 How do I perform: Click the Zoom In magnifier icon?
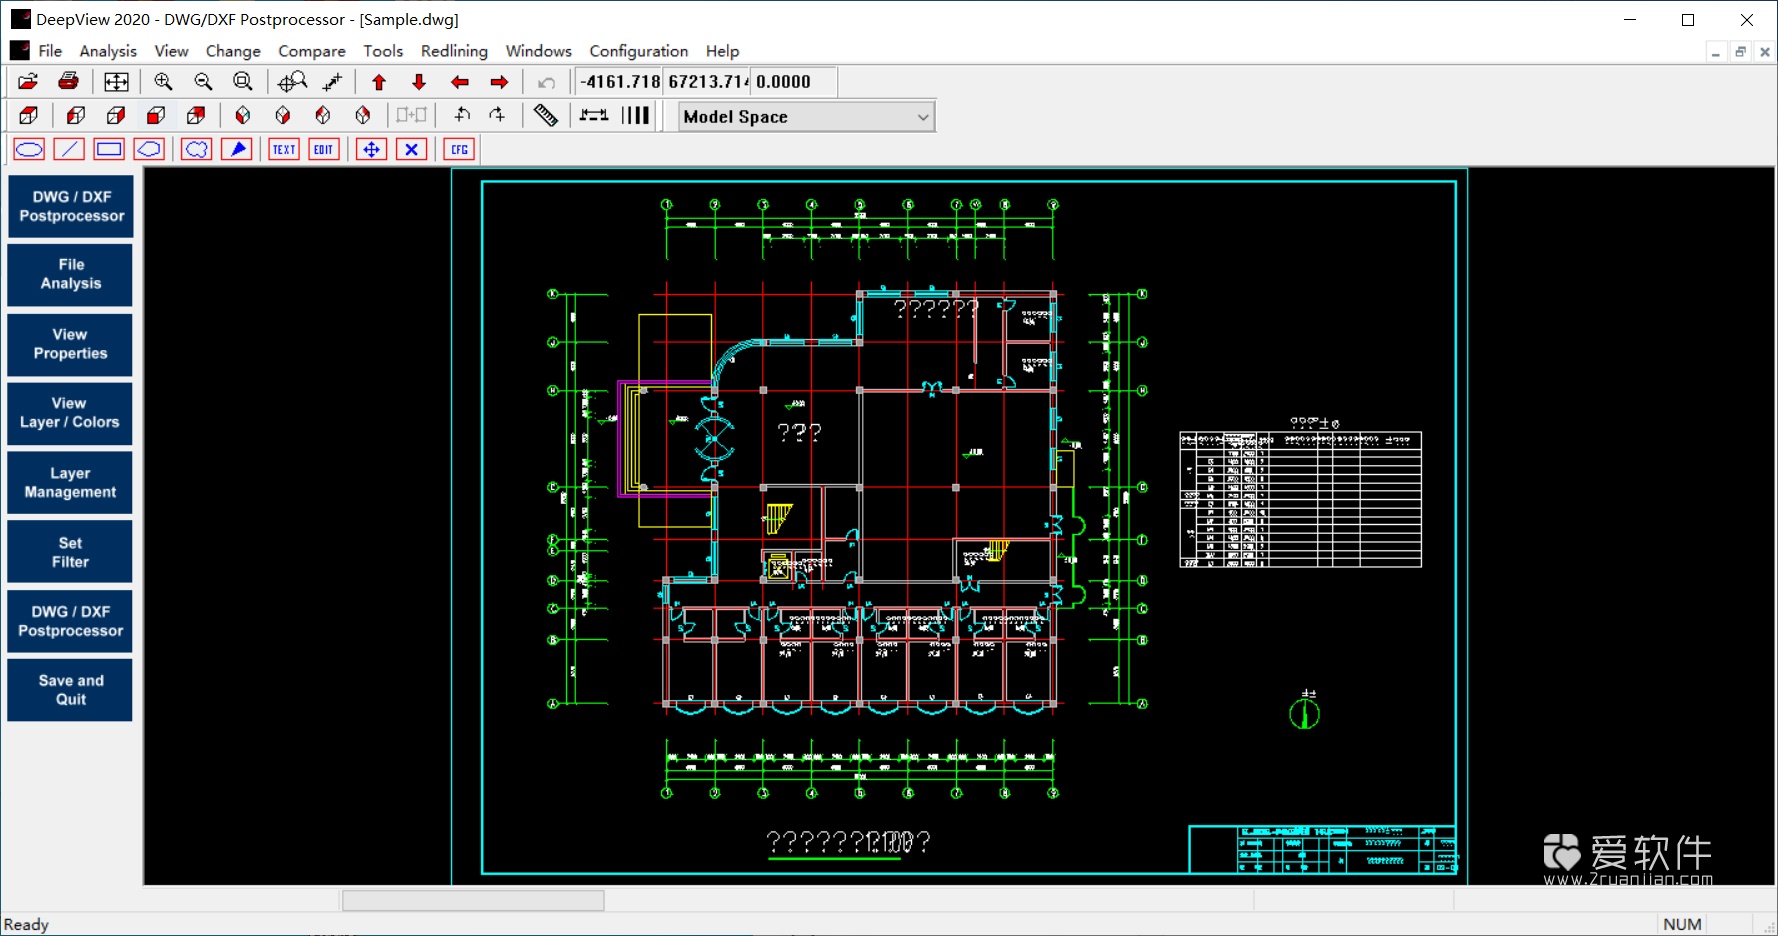(x=163, y=82)
